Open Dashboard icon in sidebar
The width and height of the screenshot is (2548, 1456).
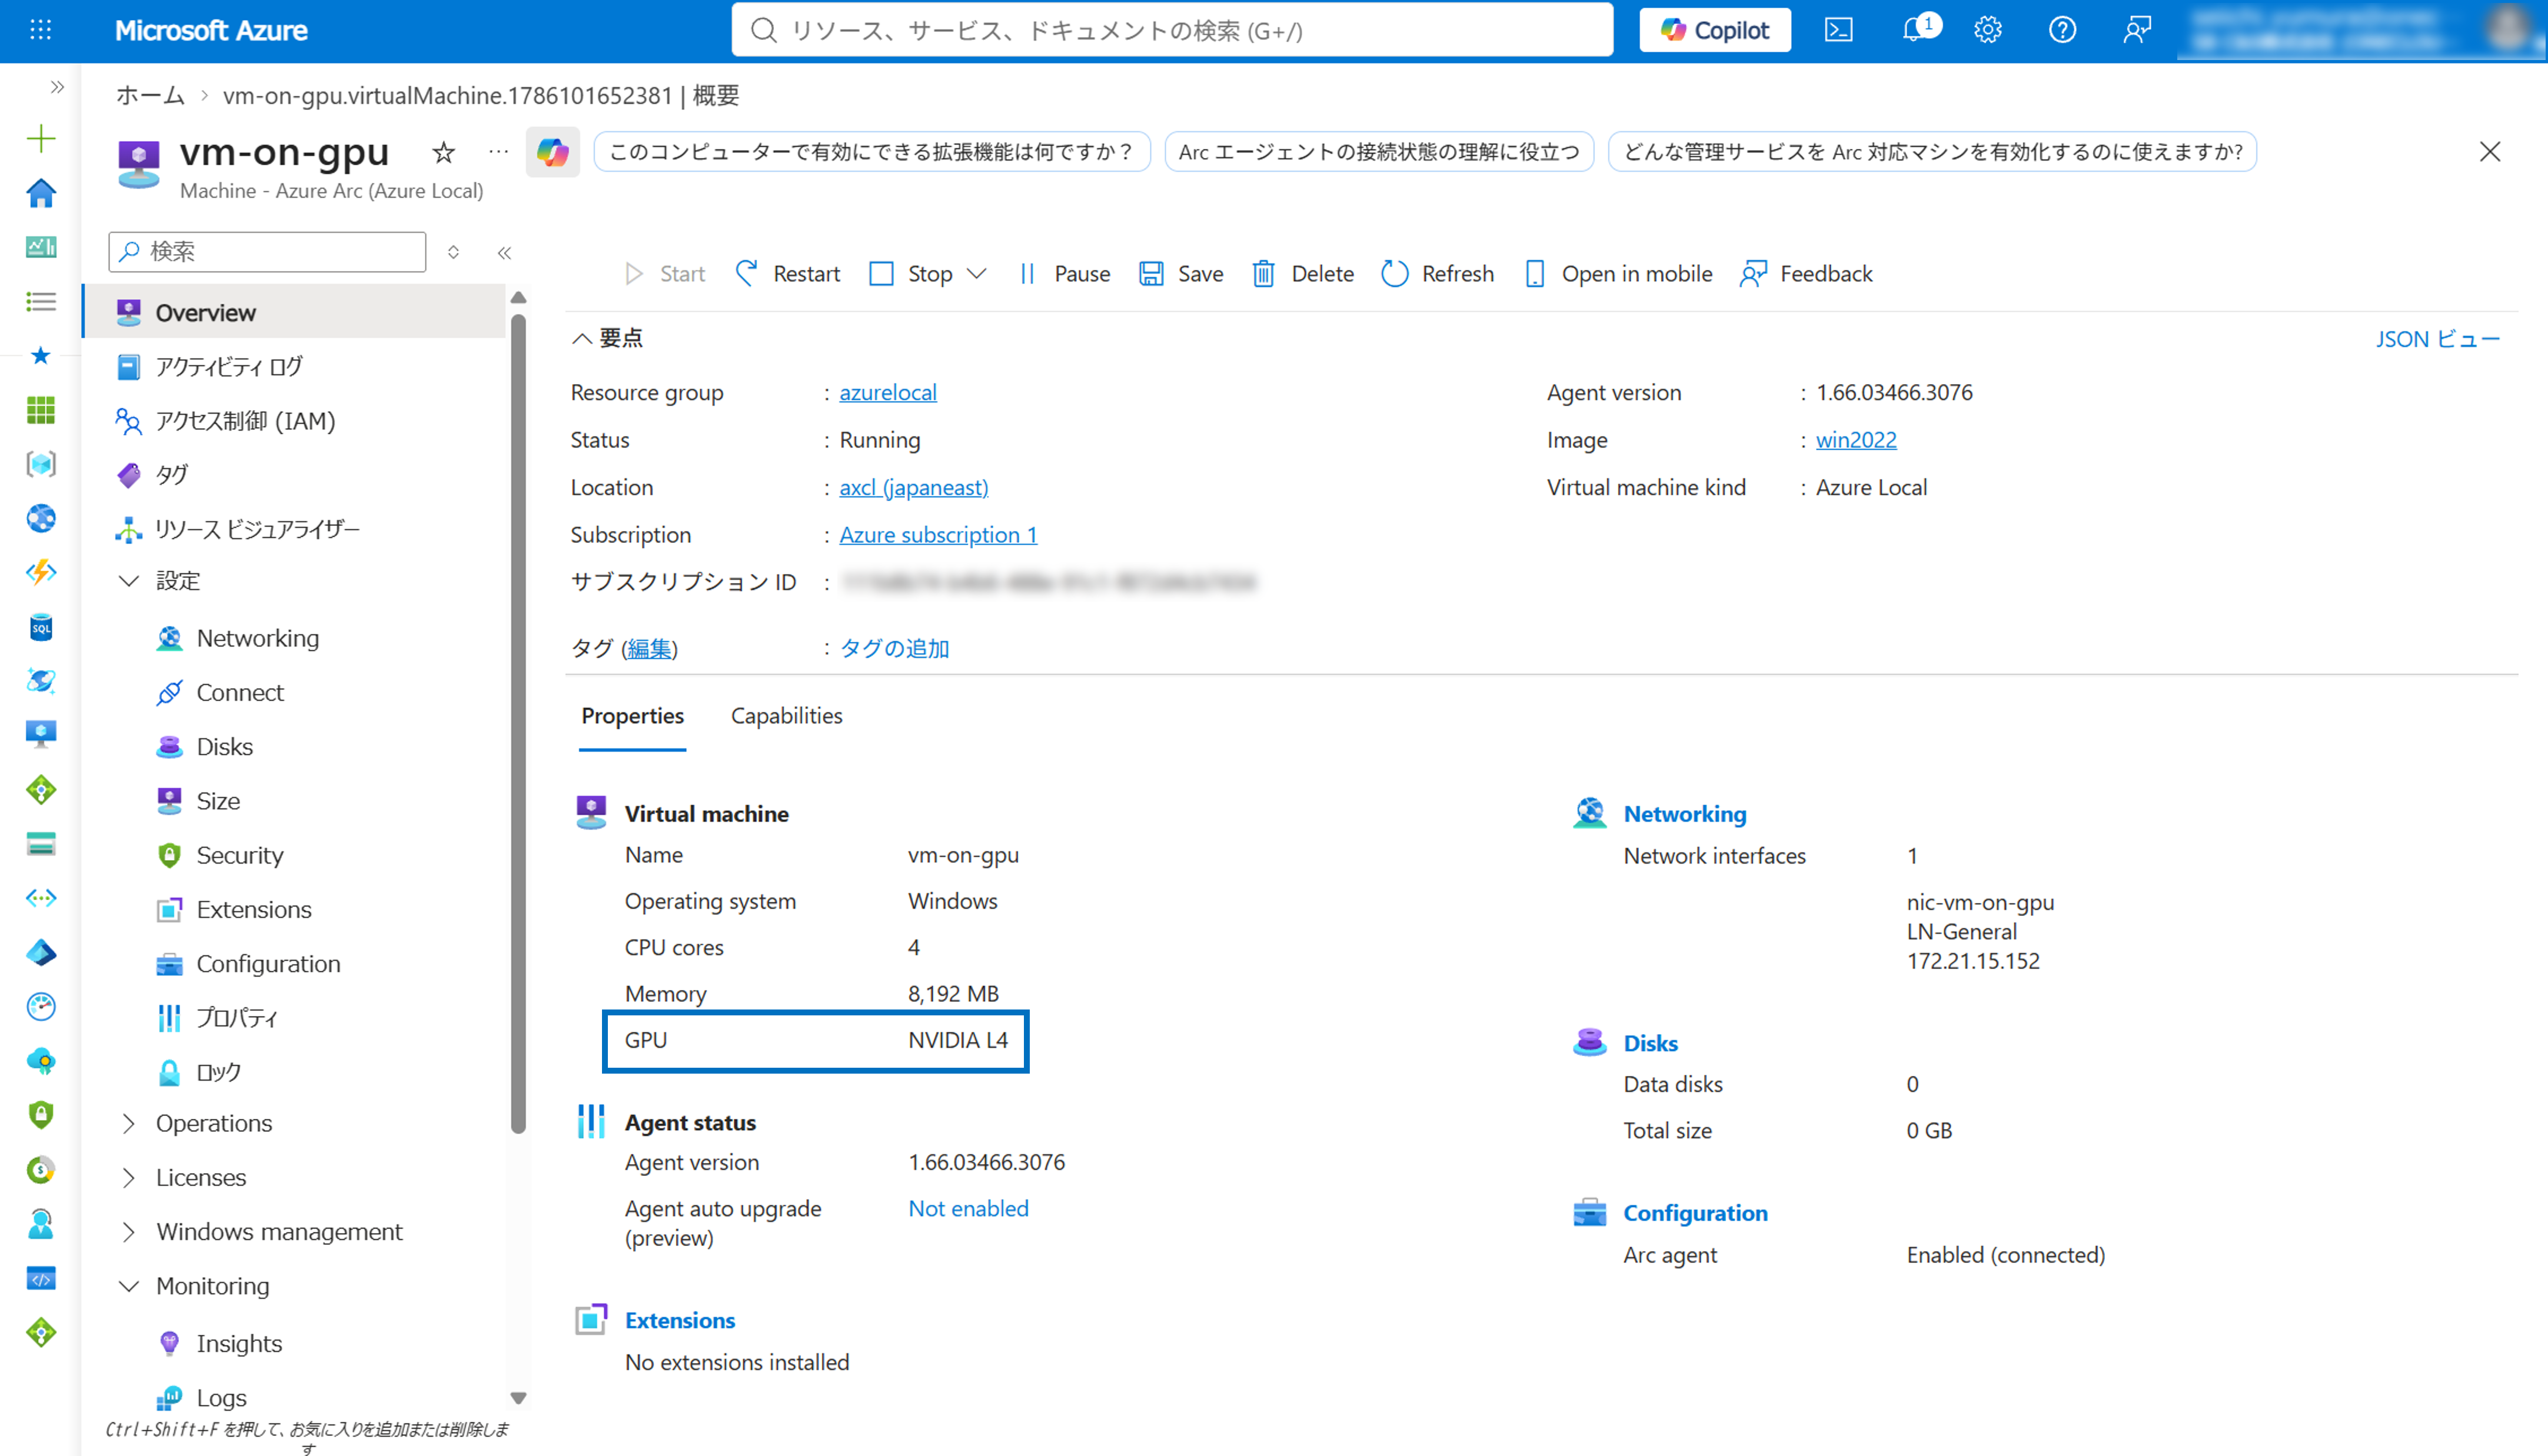click(41, 247)
